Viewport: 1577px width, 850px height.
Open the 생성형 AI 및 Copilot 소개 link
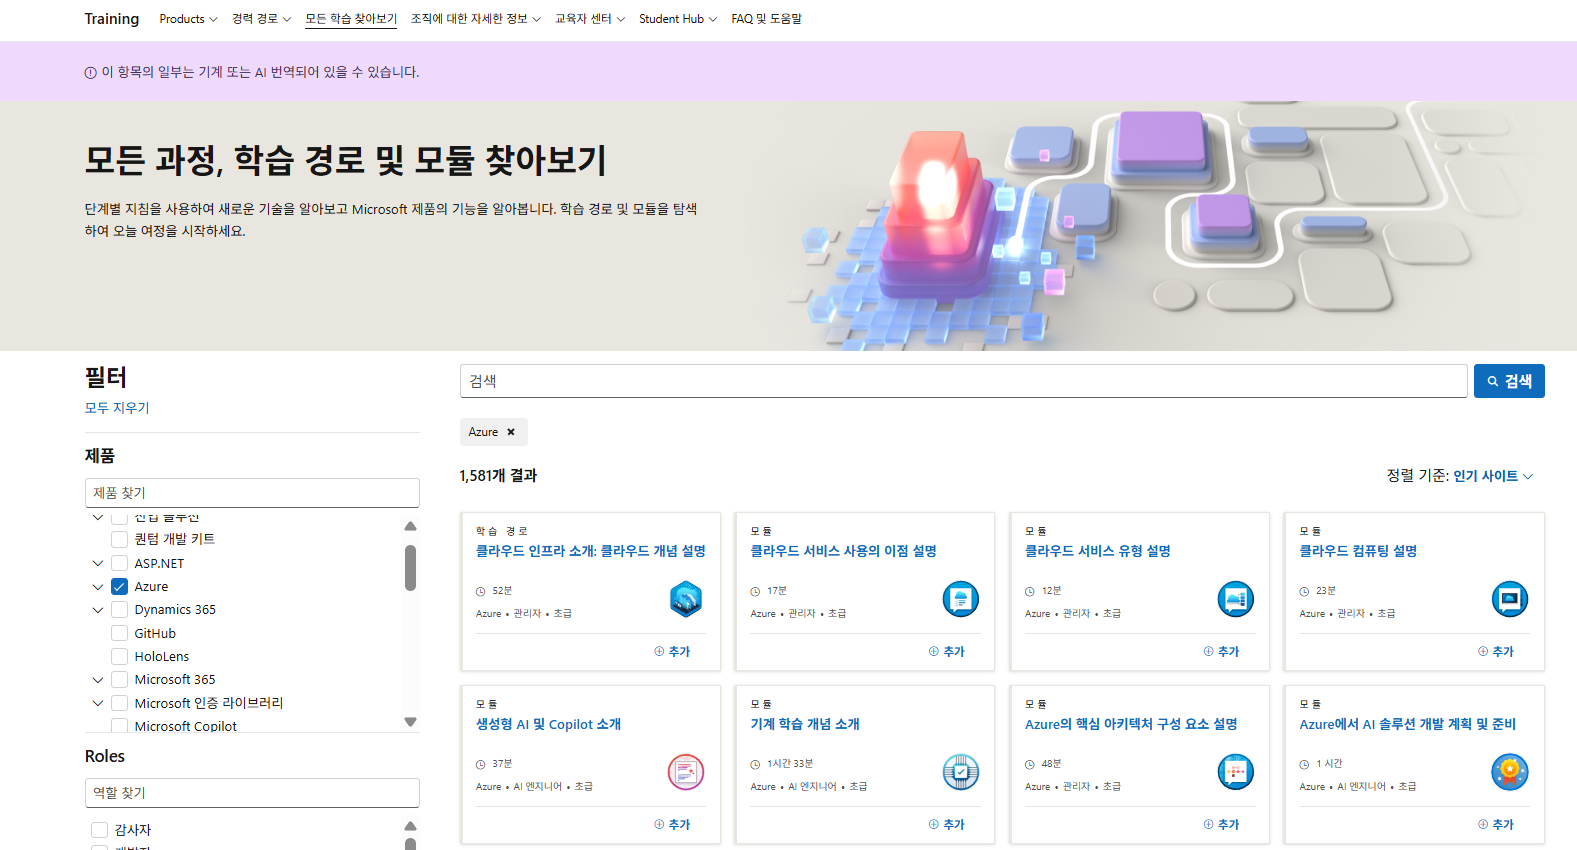(548, 724)
